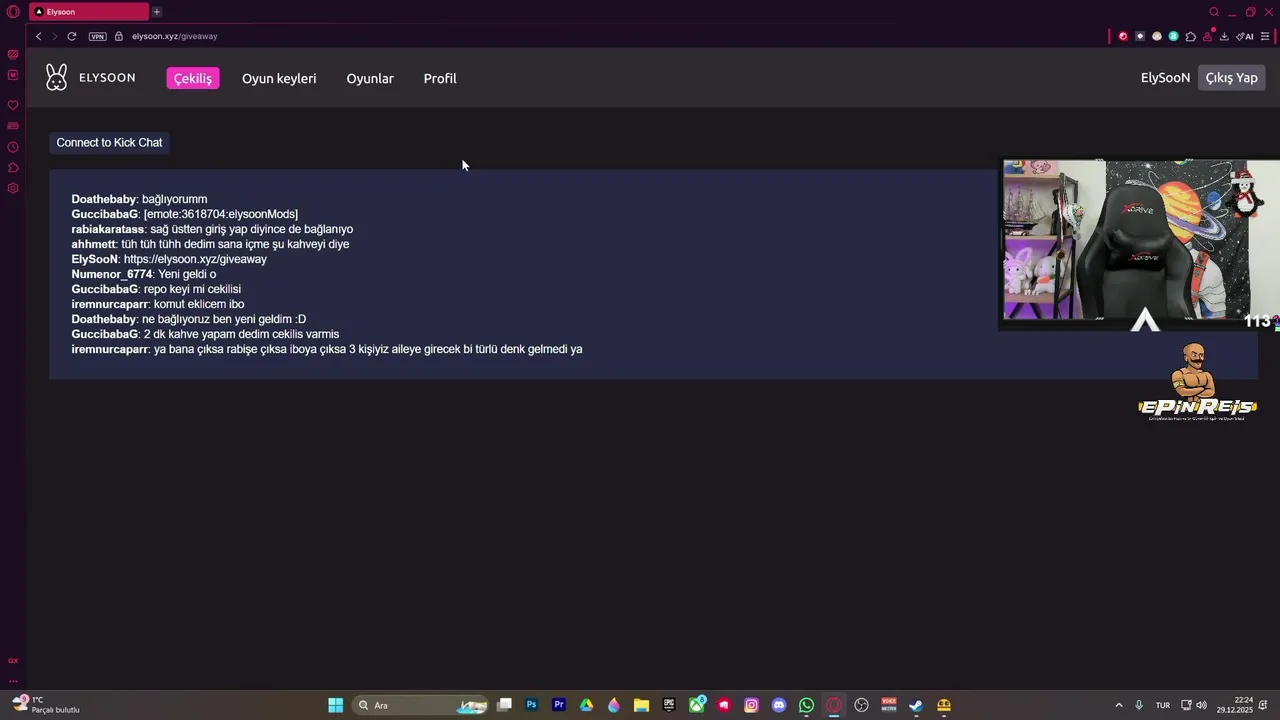1280x720 pixels.
Task: Open sidebar wallet card icon
Action: (13, 126)
